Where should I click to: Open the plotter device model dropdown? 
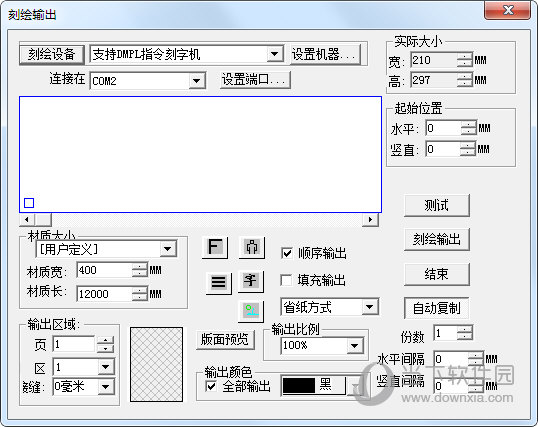274,54
